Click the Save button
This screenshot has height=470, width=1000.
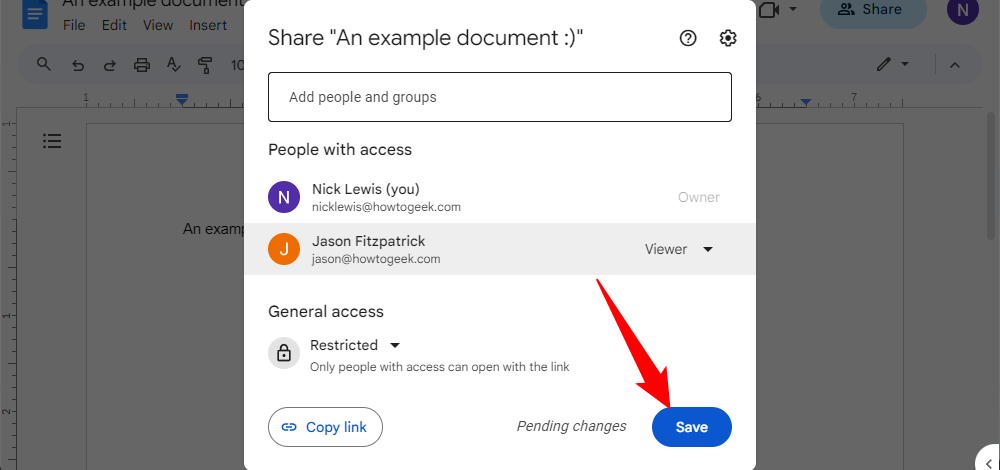click(691, 427)
